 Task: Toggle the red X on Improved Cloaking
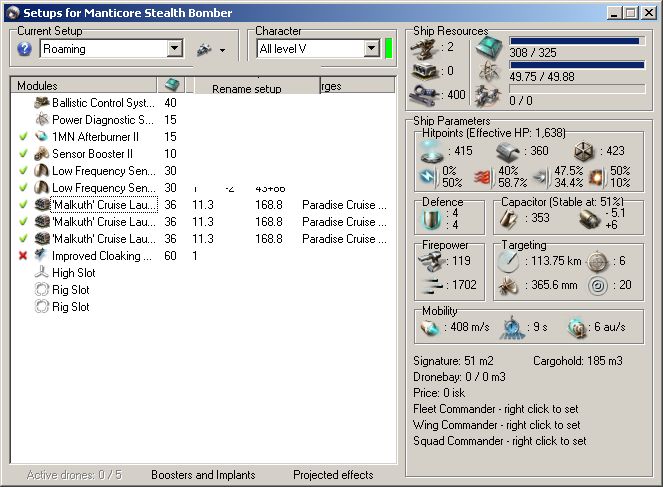pos(23,256)
